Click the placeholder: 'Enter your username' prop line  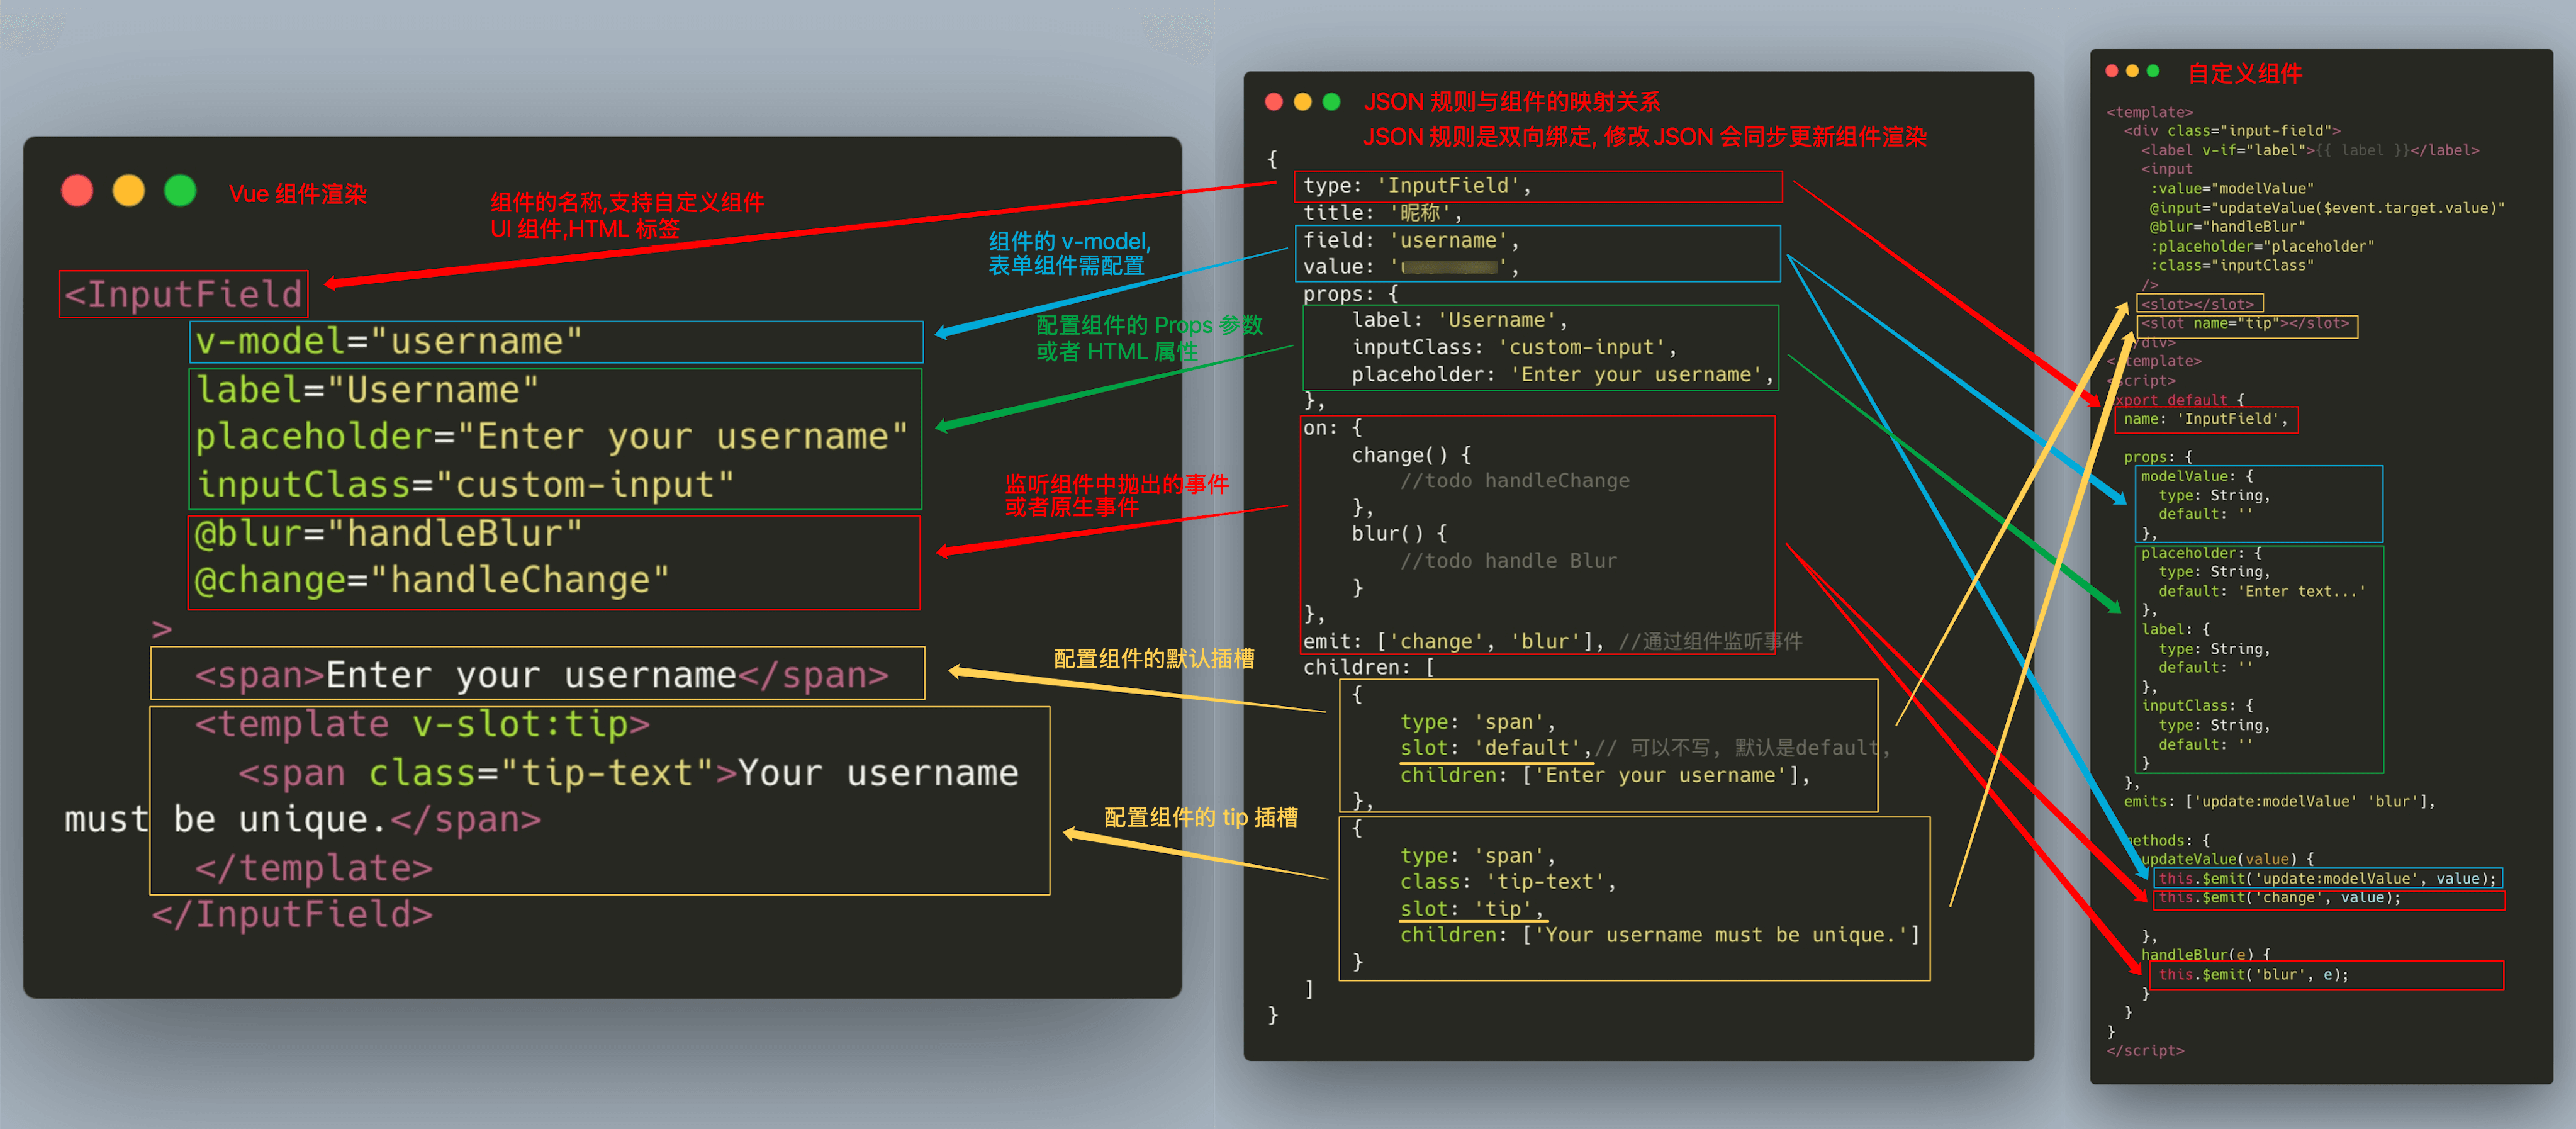click(1560, 375)
